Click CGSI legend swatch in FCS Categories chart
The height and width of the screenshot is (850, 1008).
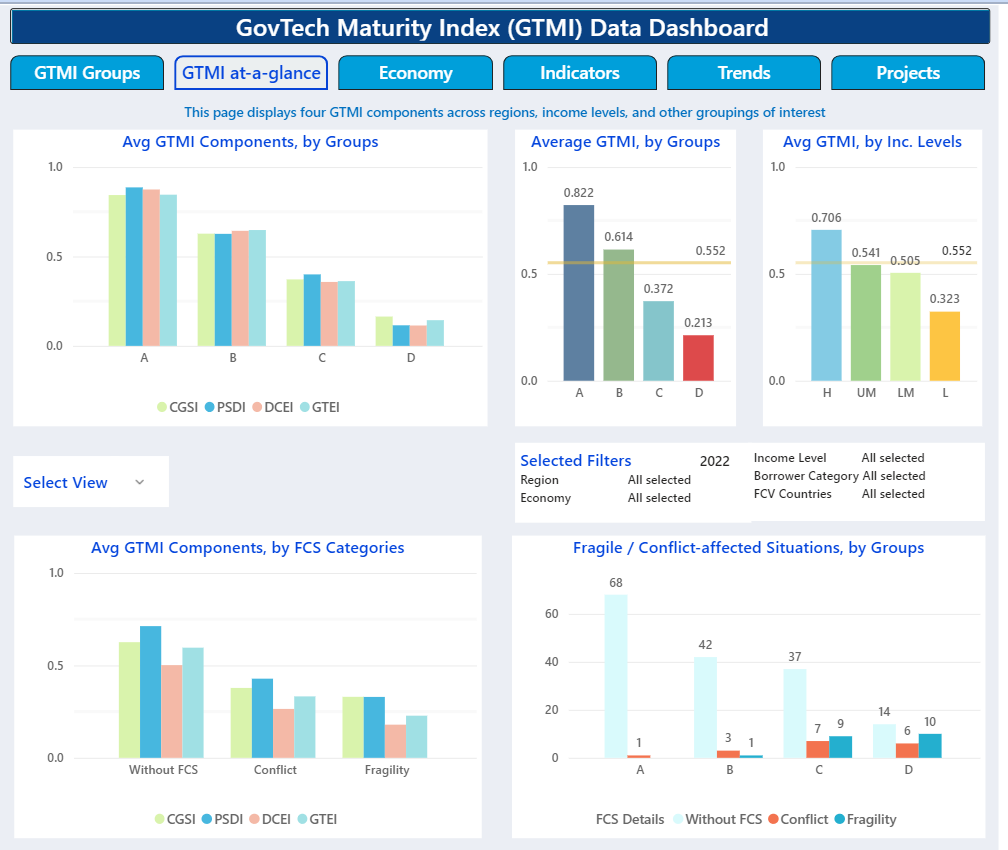tap(159, 819)
